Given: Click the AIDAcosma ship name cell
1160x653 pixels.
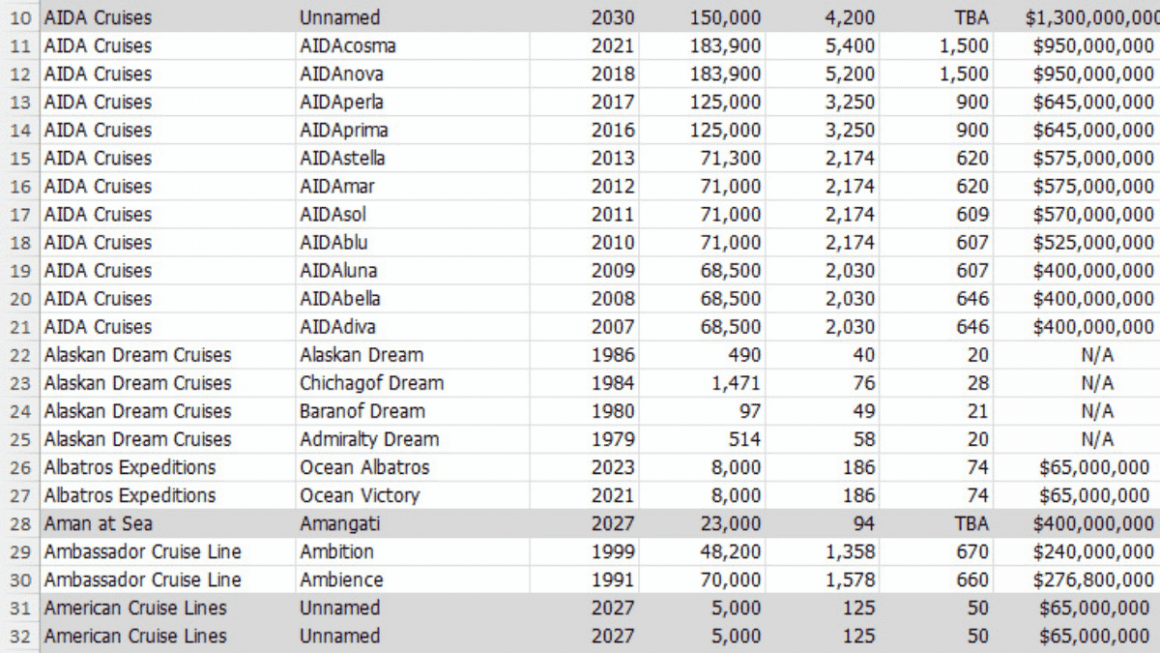Looking at the screenshot, I should pyautogui.click(x=412, y=46).
